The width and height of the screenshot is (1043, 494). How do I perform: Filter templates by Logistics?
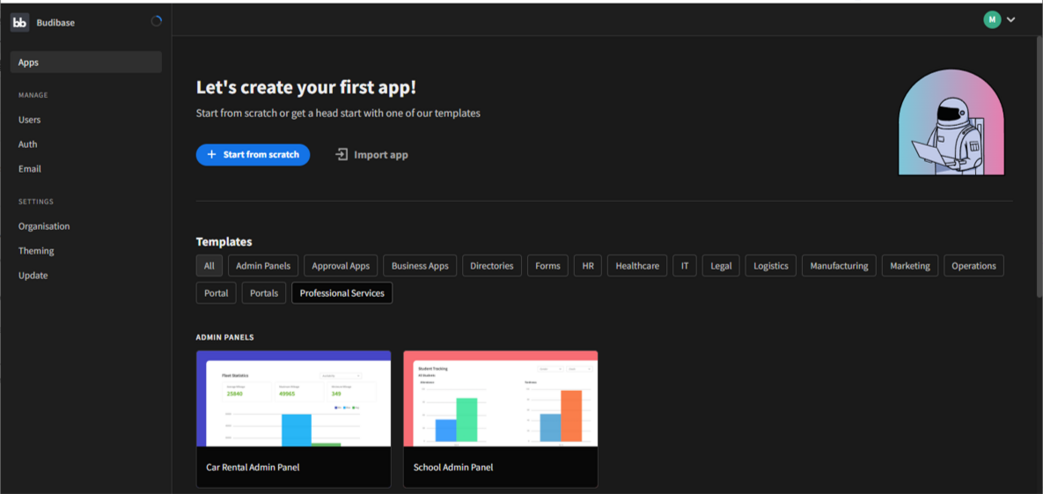[770, 266]
